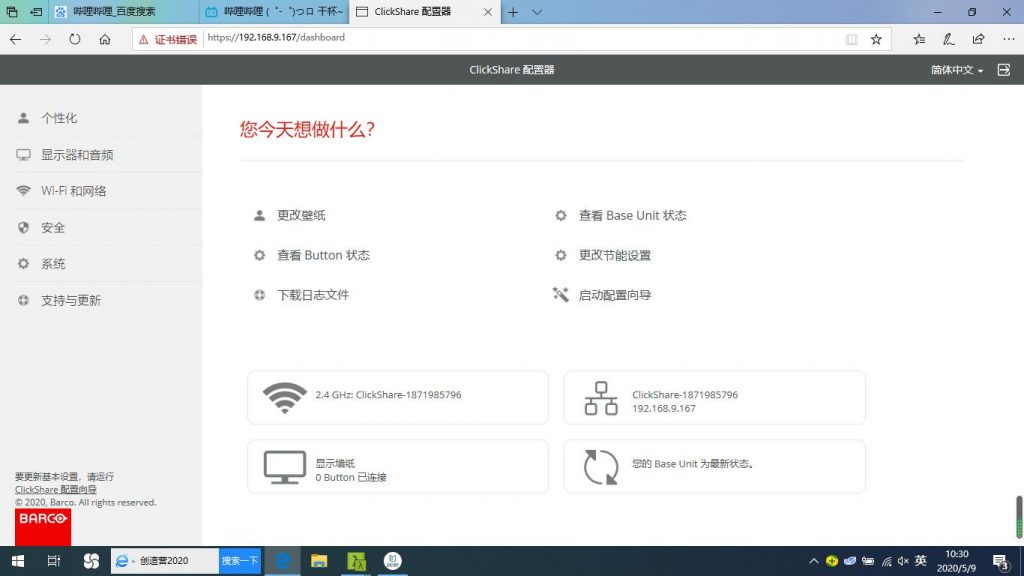Follow the ClickShare 配置向导 link in the sidebar footer

click(x=56, y=489)
